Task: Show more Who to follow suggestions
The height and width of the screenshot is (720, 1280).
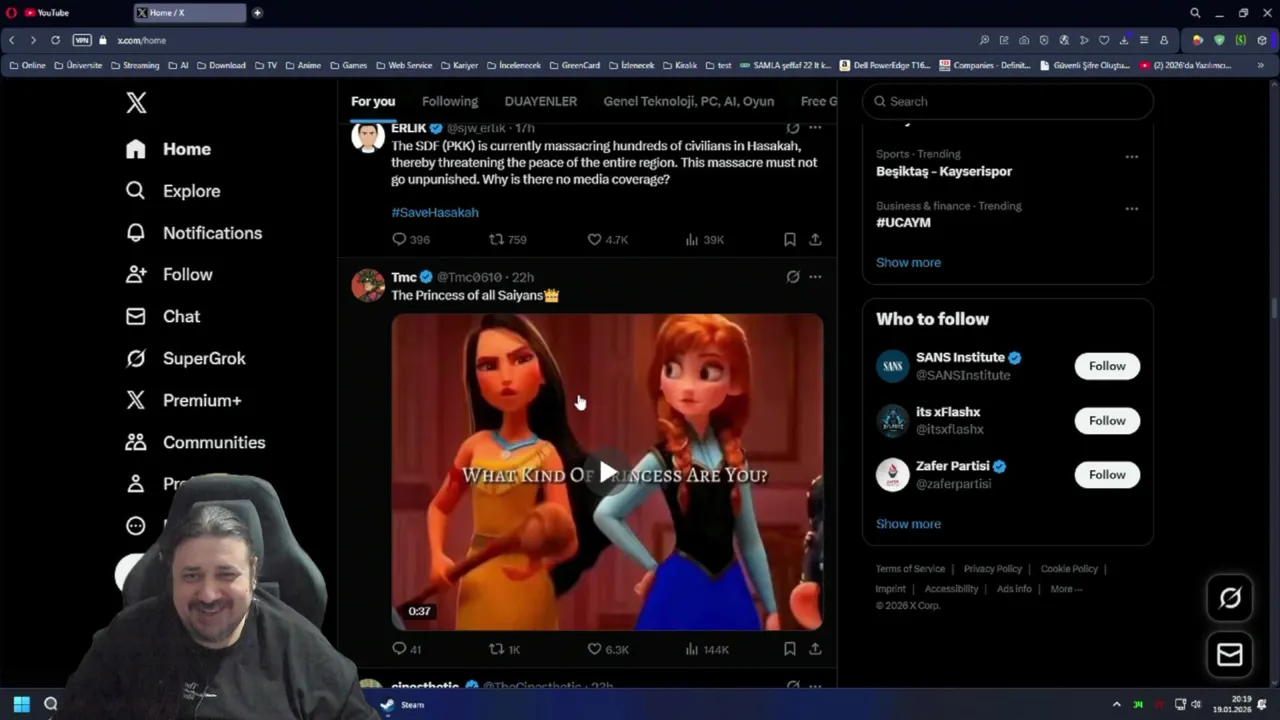Action: 908,524
